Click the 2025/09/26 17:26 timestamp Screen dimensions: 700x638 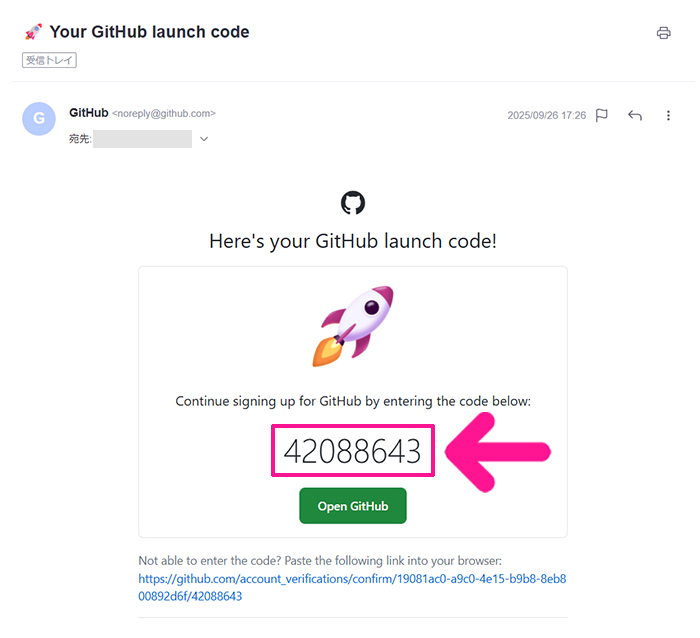546,115
